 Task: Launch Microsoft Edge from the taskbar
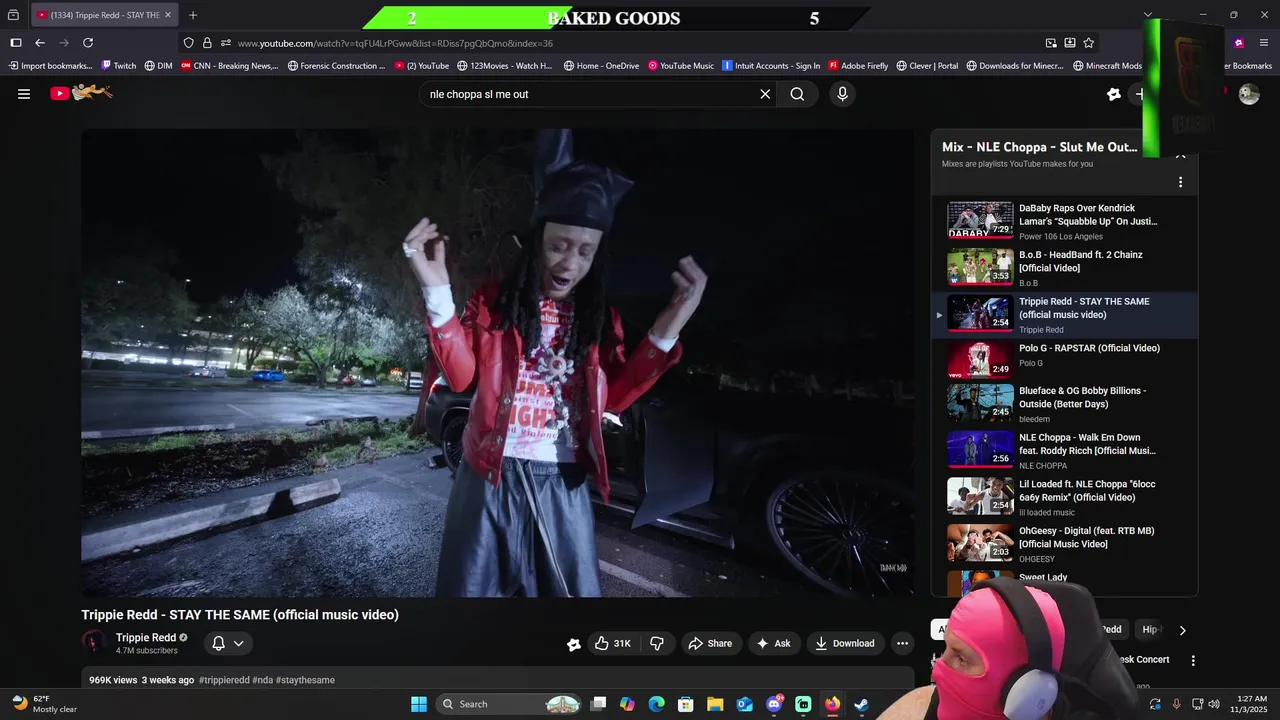pos(656,704)
